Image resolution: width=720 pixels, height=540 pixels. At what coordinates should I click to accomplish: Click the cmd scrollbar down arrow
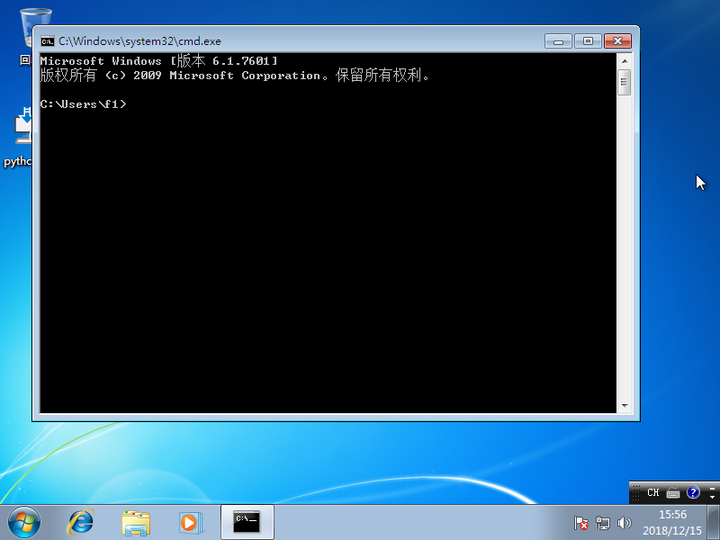pos(624,405)
